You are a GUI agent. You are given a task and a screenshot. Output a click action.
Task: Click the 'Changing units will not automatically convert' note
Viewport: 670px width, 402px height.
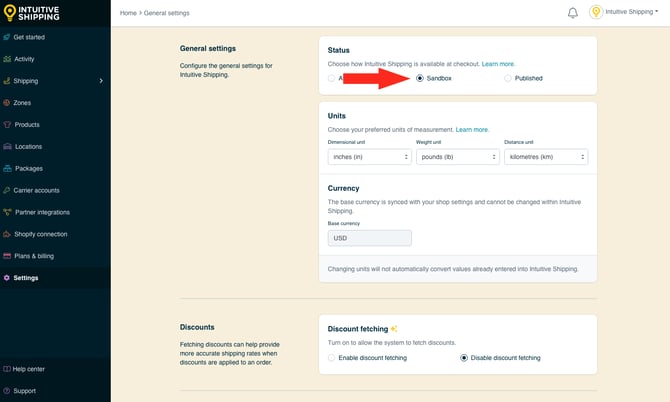(x=453, y=269)
